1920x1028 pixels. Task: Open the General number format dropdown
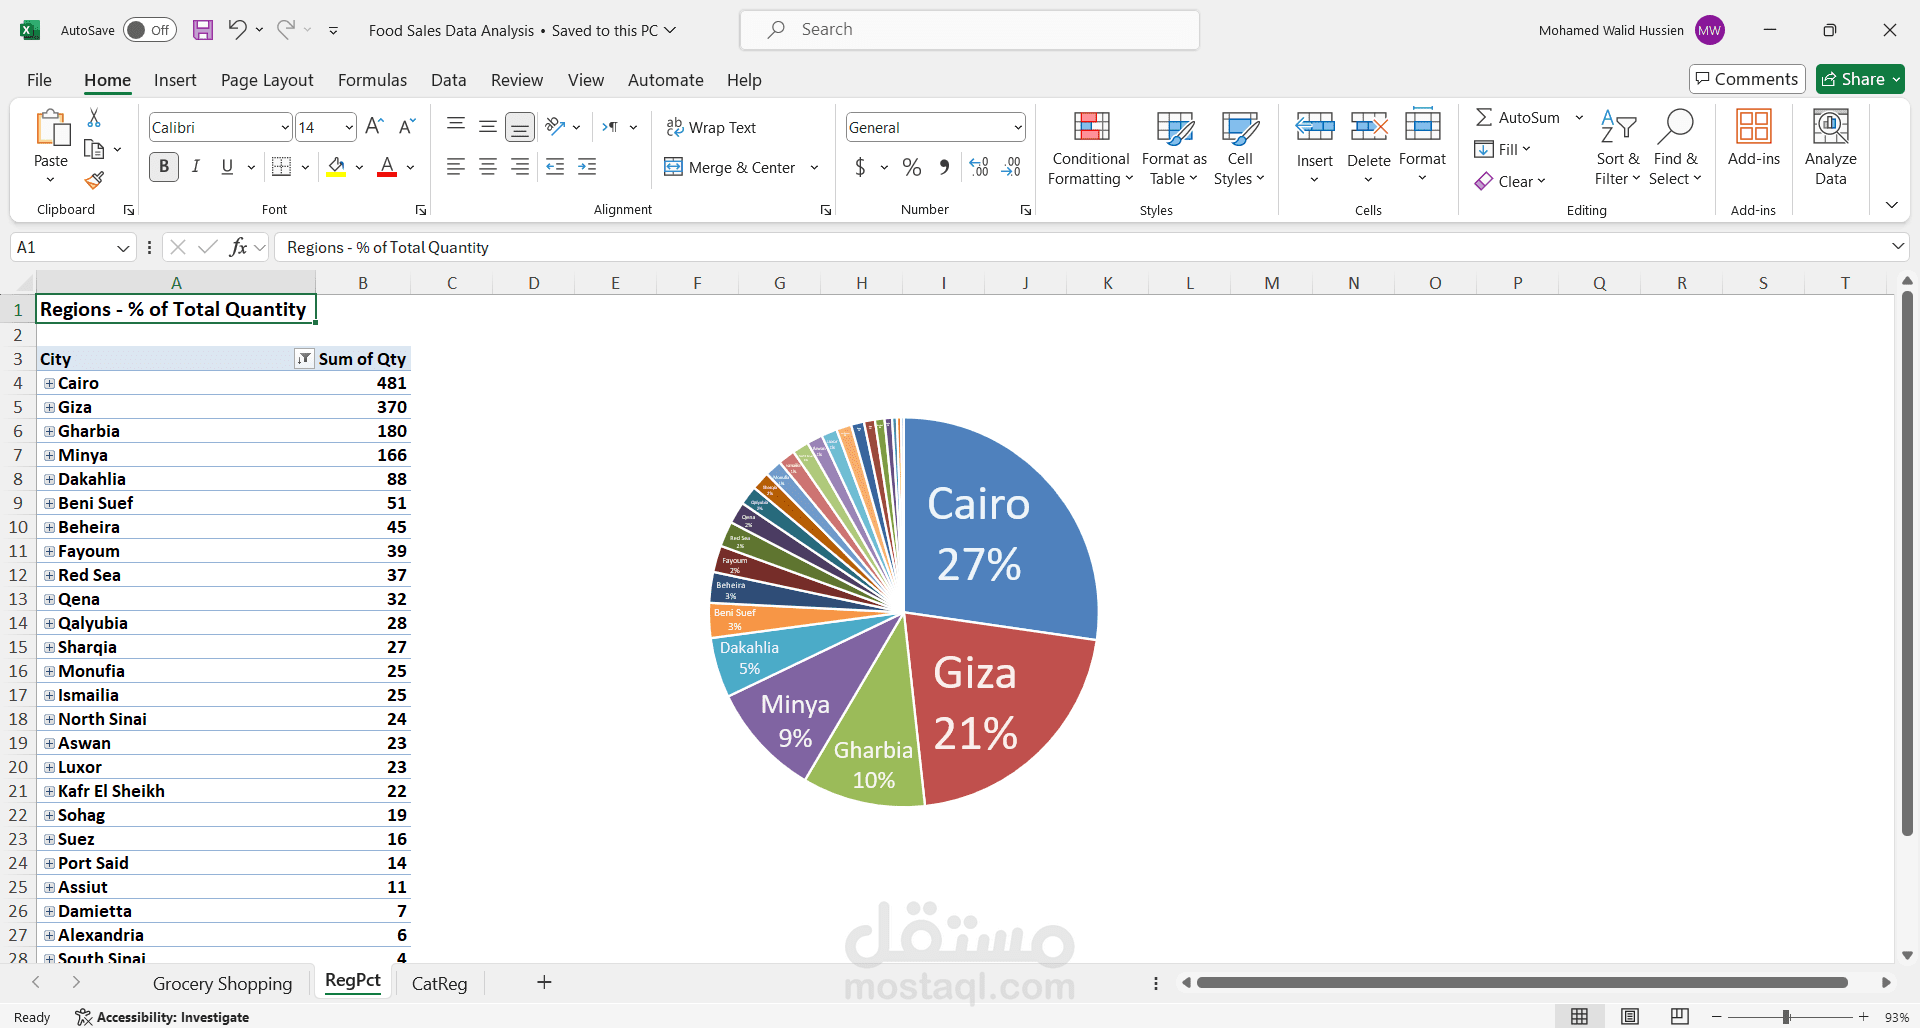coord(1017,127)
